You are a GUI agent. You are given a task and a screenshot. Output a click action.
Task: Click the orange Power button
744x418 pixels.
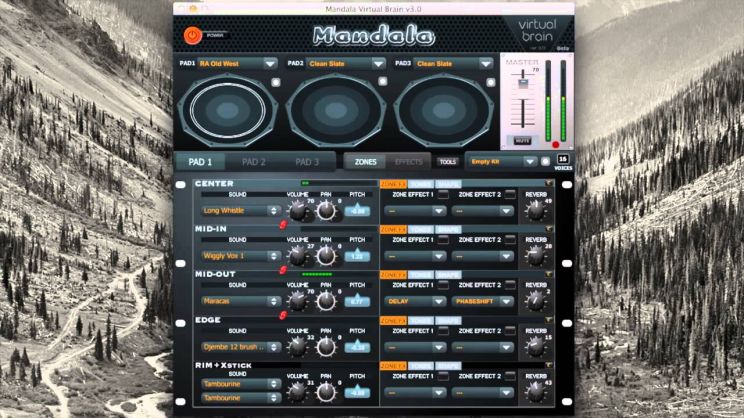[192, 34]
